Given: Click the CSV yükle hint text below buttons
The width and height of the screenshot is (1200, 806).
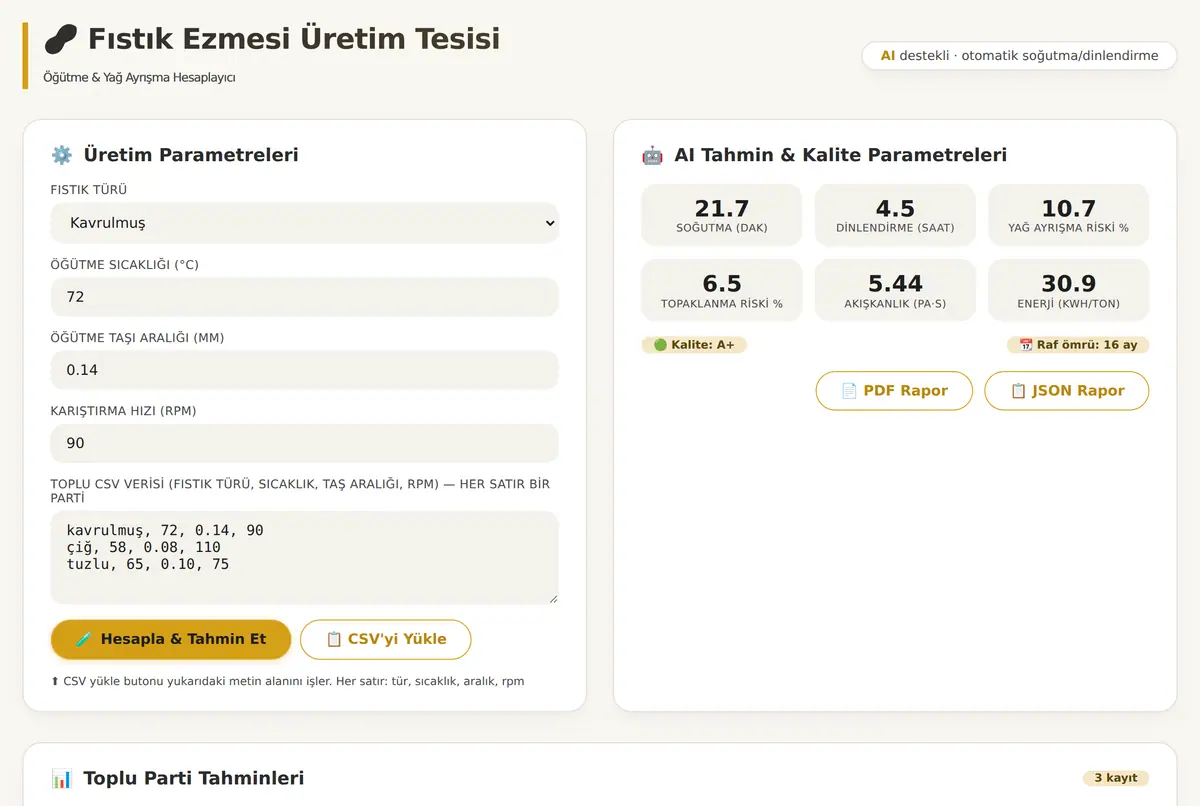Looking at the screenshot, I should click(287, 681).
